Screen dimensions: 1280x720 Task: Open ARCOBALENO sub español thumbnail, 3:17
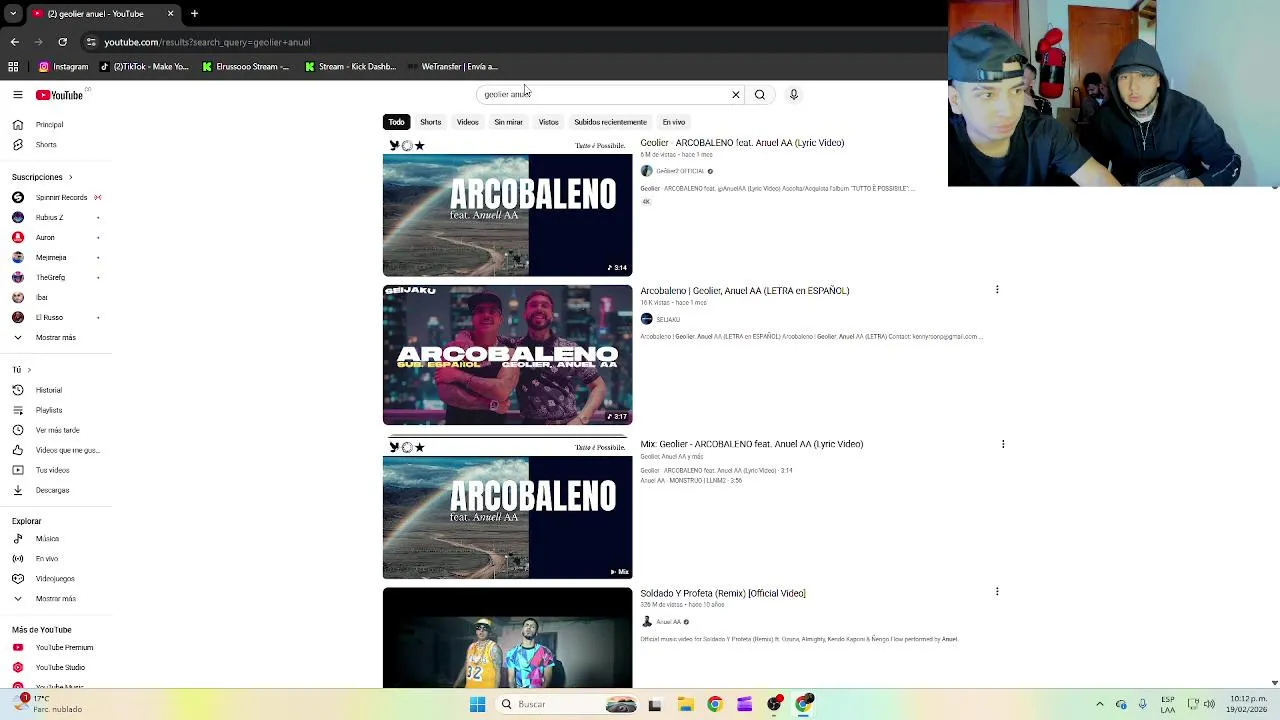(508, 355)
